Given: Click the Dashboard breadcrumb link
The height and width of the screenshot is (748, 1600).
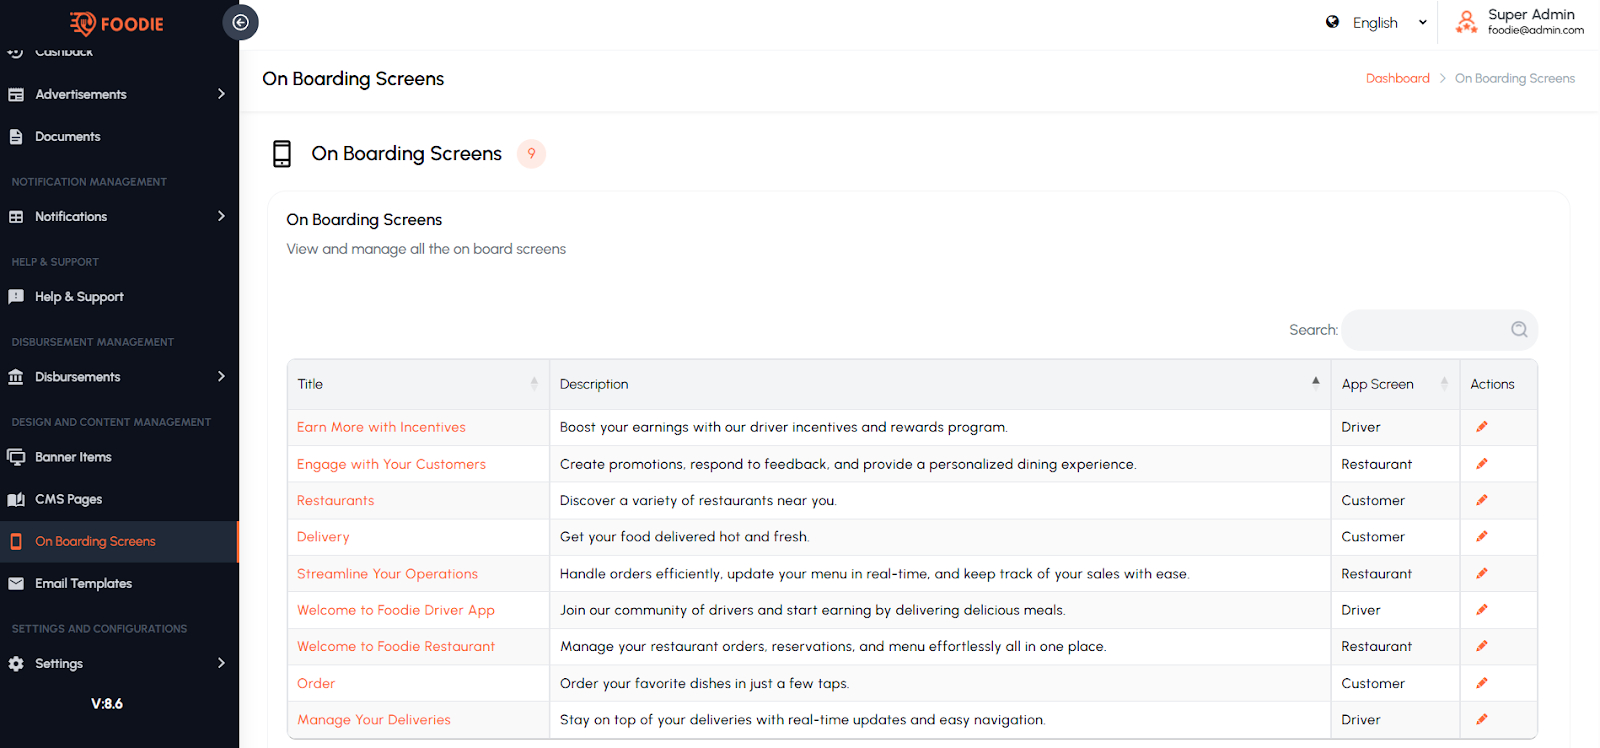Looking at the screenshot, I should pos(1397,78).
